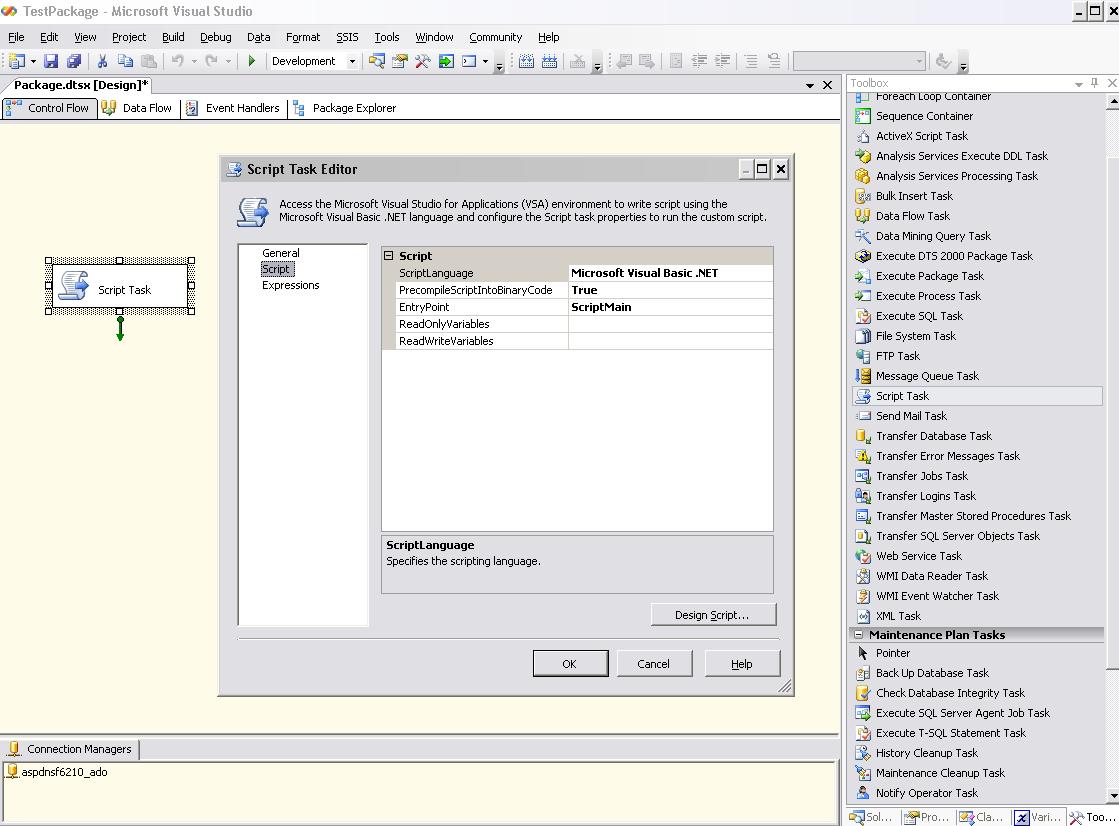The height and width of the screenshot is (826, 1119).
Task: Select Execute SQL Task in Toolbox
Action: click(x=919, y=316)
